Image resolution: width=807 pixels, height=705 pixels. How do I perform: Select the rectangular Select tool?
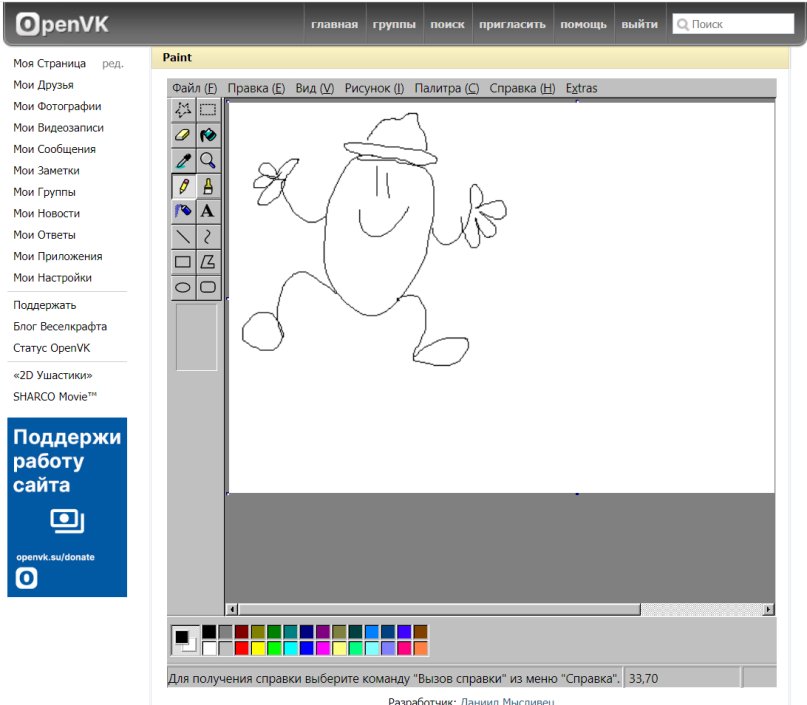click(x=208, y=110)
